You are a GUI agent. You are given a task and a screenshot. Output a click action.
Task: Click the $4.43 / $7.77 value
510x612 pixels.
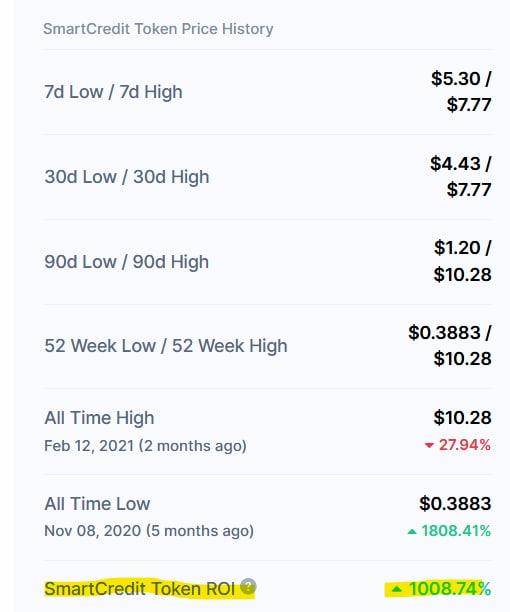tap(461, 176)
